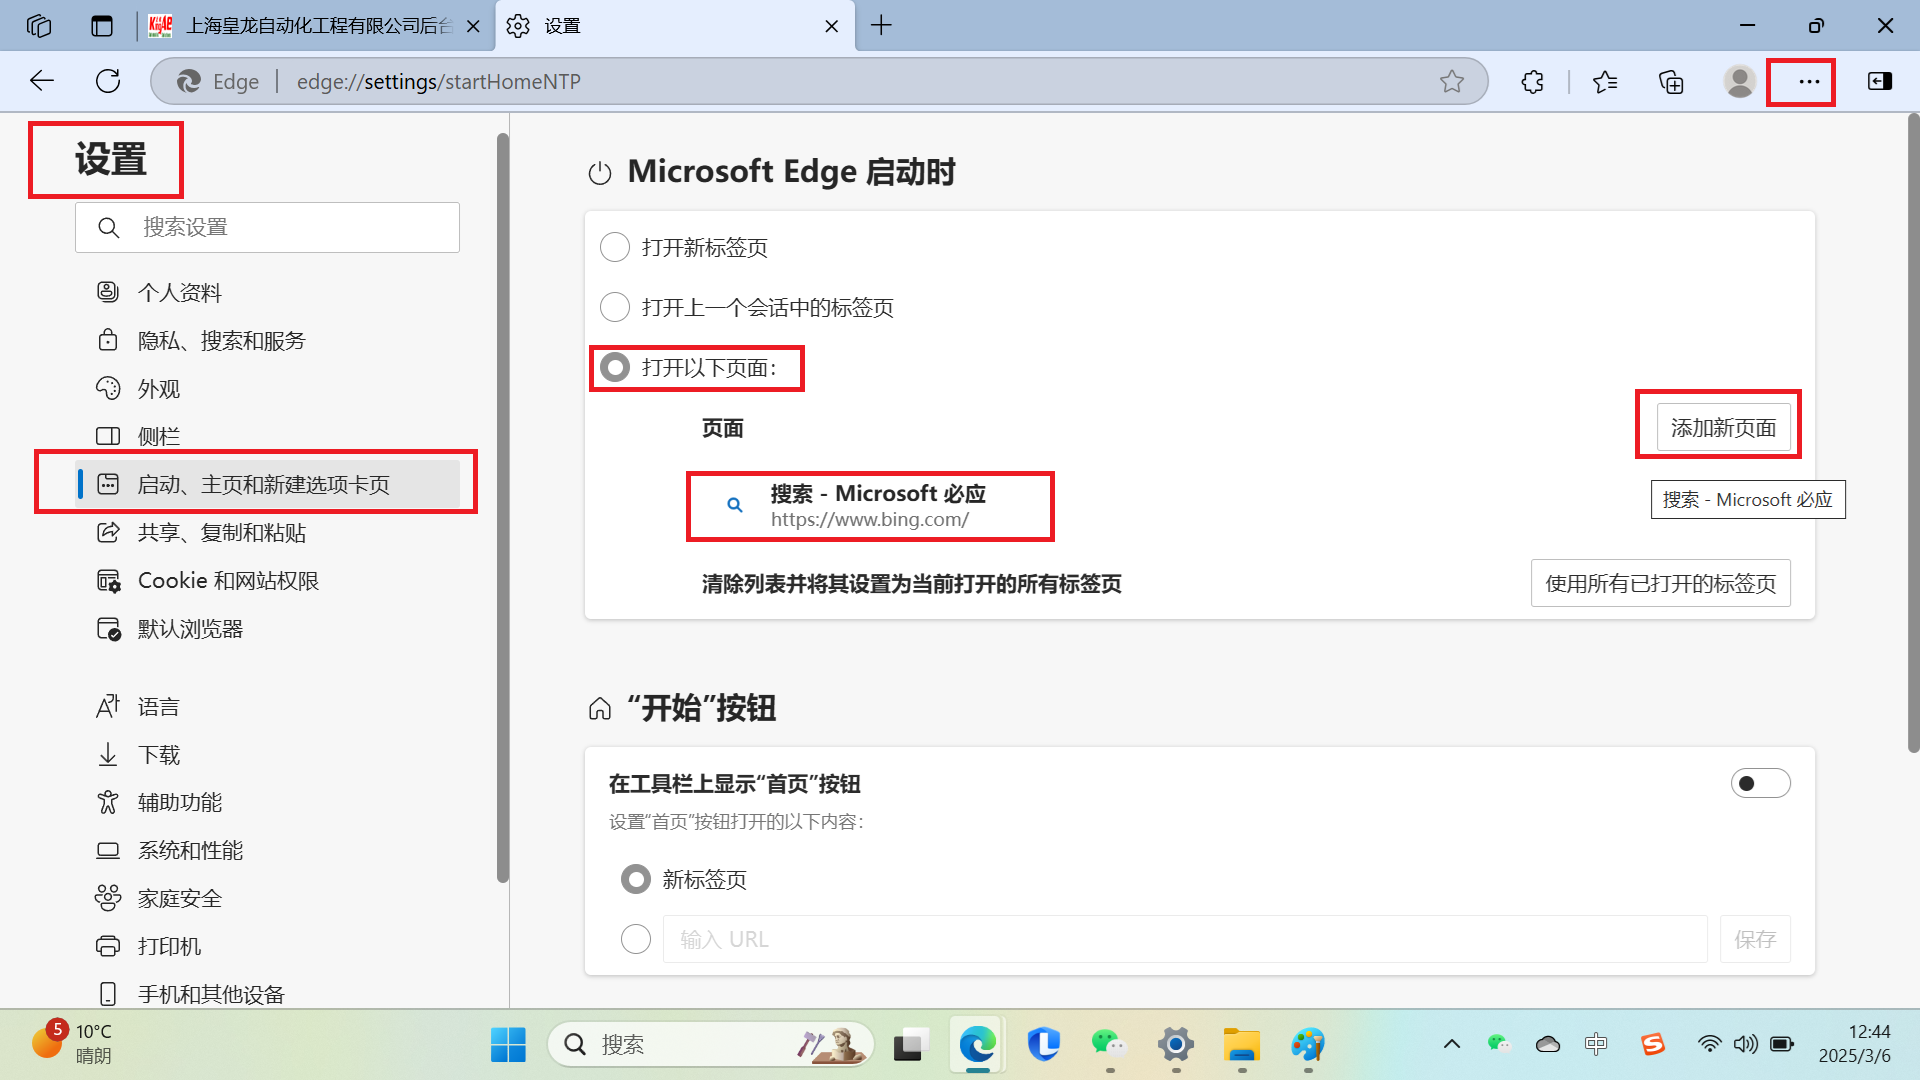This screenshot has width=1920, height=1080.
Task: Expand Cookie and site permissions section
Action: 229,580
